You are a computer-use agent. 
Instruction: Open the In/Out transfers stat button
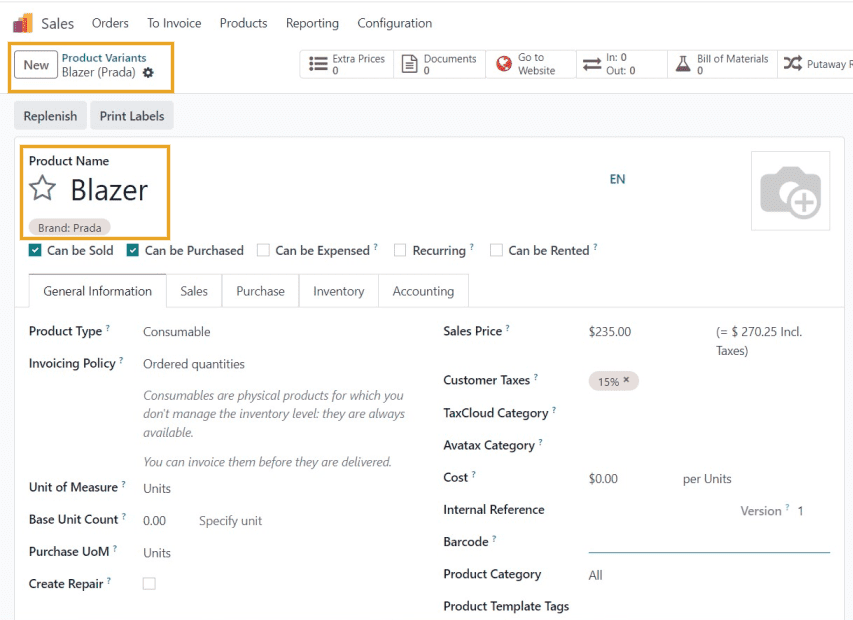(611, 65)
